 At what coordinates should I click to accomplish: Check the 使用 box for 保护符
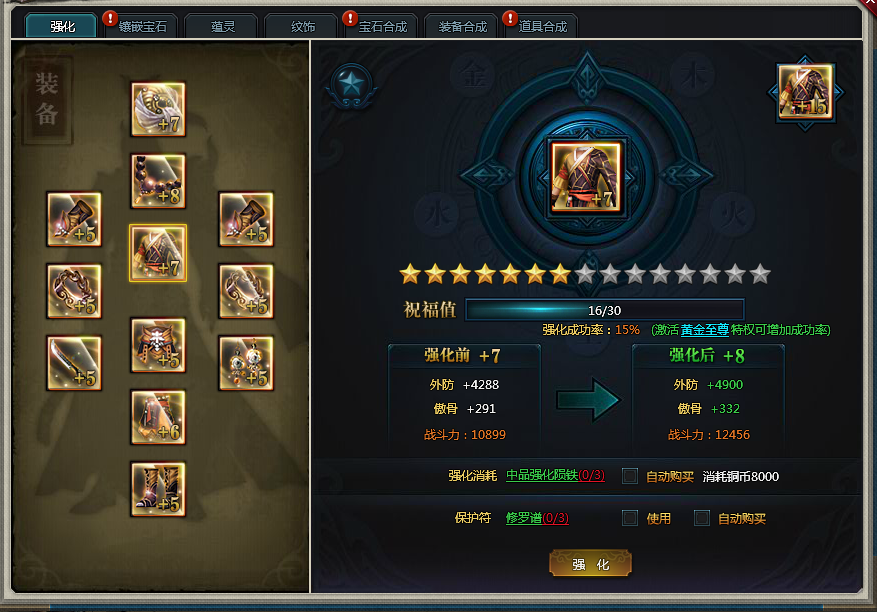(630, 518)
